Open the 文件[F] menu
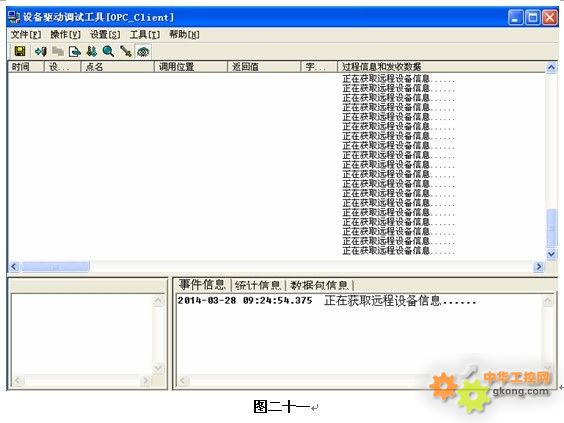The width and height of the screenshot is (564, 423). tap(26, 35)
